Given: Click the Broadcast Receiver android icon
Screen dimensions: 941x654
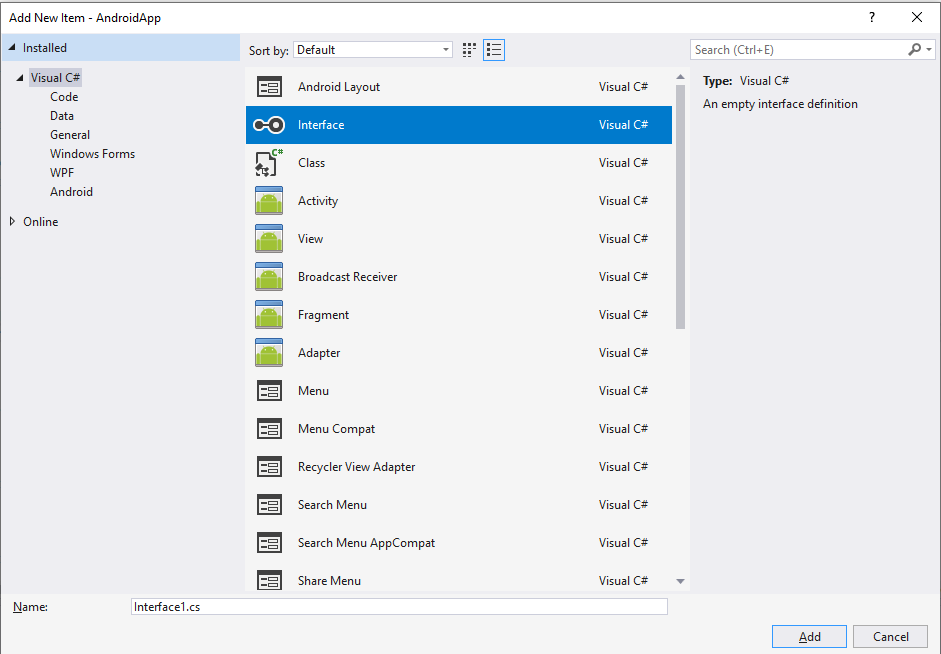Looking at the screenshot, I should tap(269, 277).
